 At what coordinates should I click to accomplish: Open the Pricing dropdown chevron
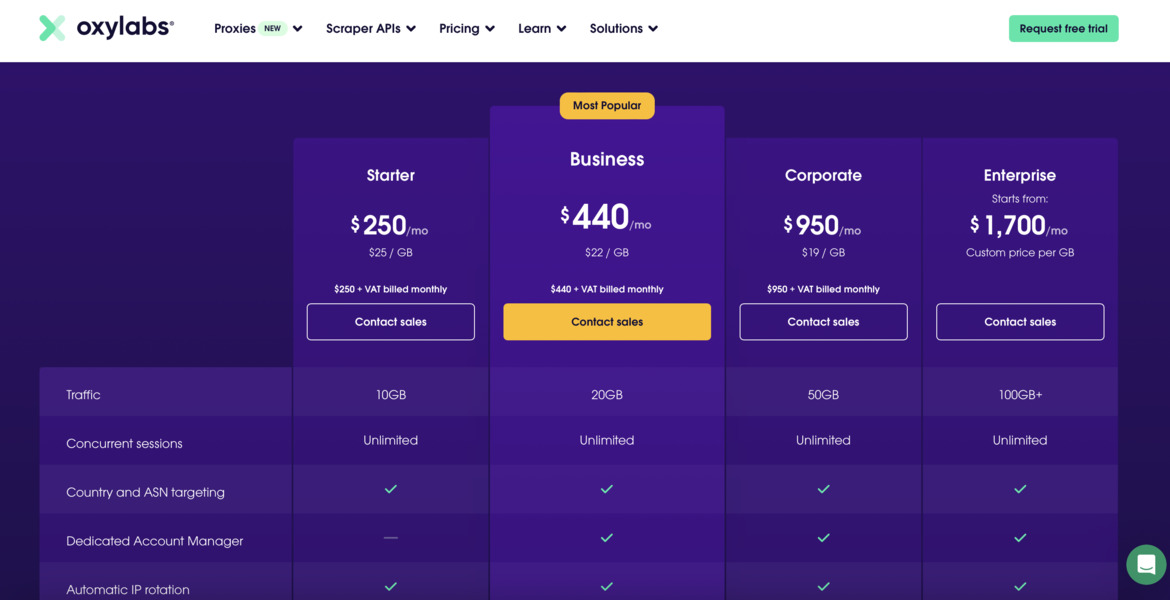tap(490, 29)
